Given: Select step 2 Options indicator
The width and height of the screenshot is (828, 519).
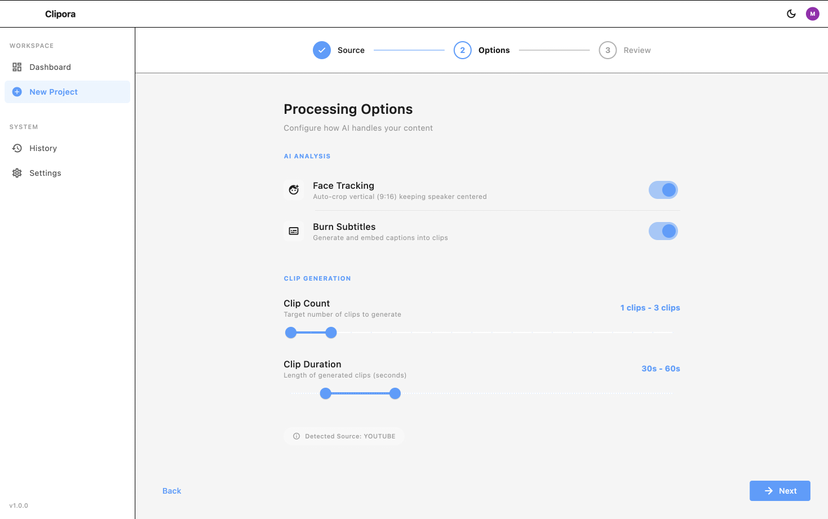Looking at the screenshot, I should tap(462, 50).
